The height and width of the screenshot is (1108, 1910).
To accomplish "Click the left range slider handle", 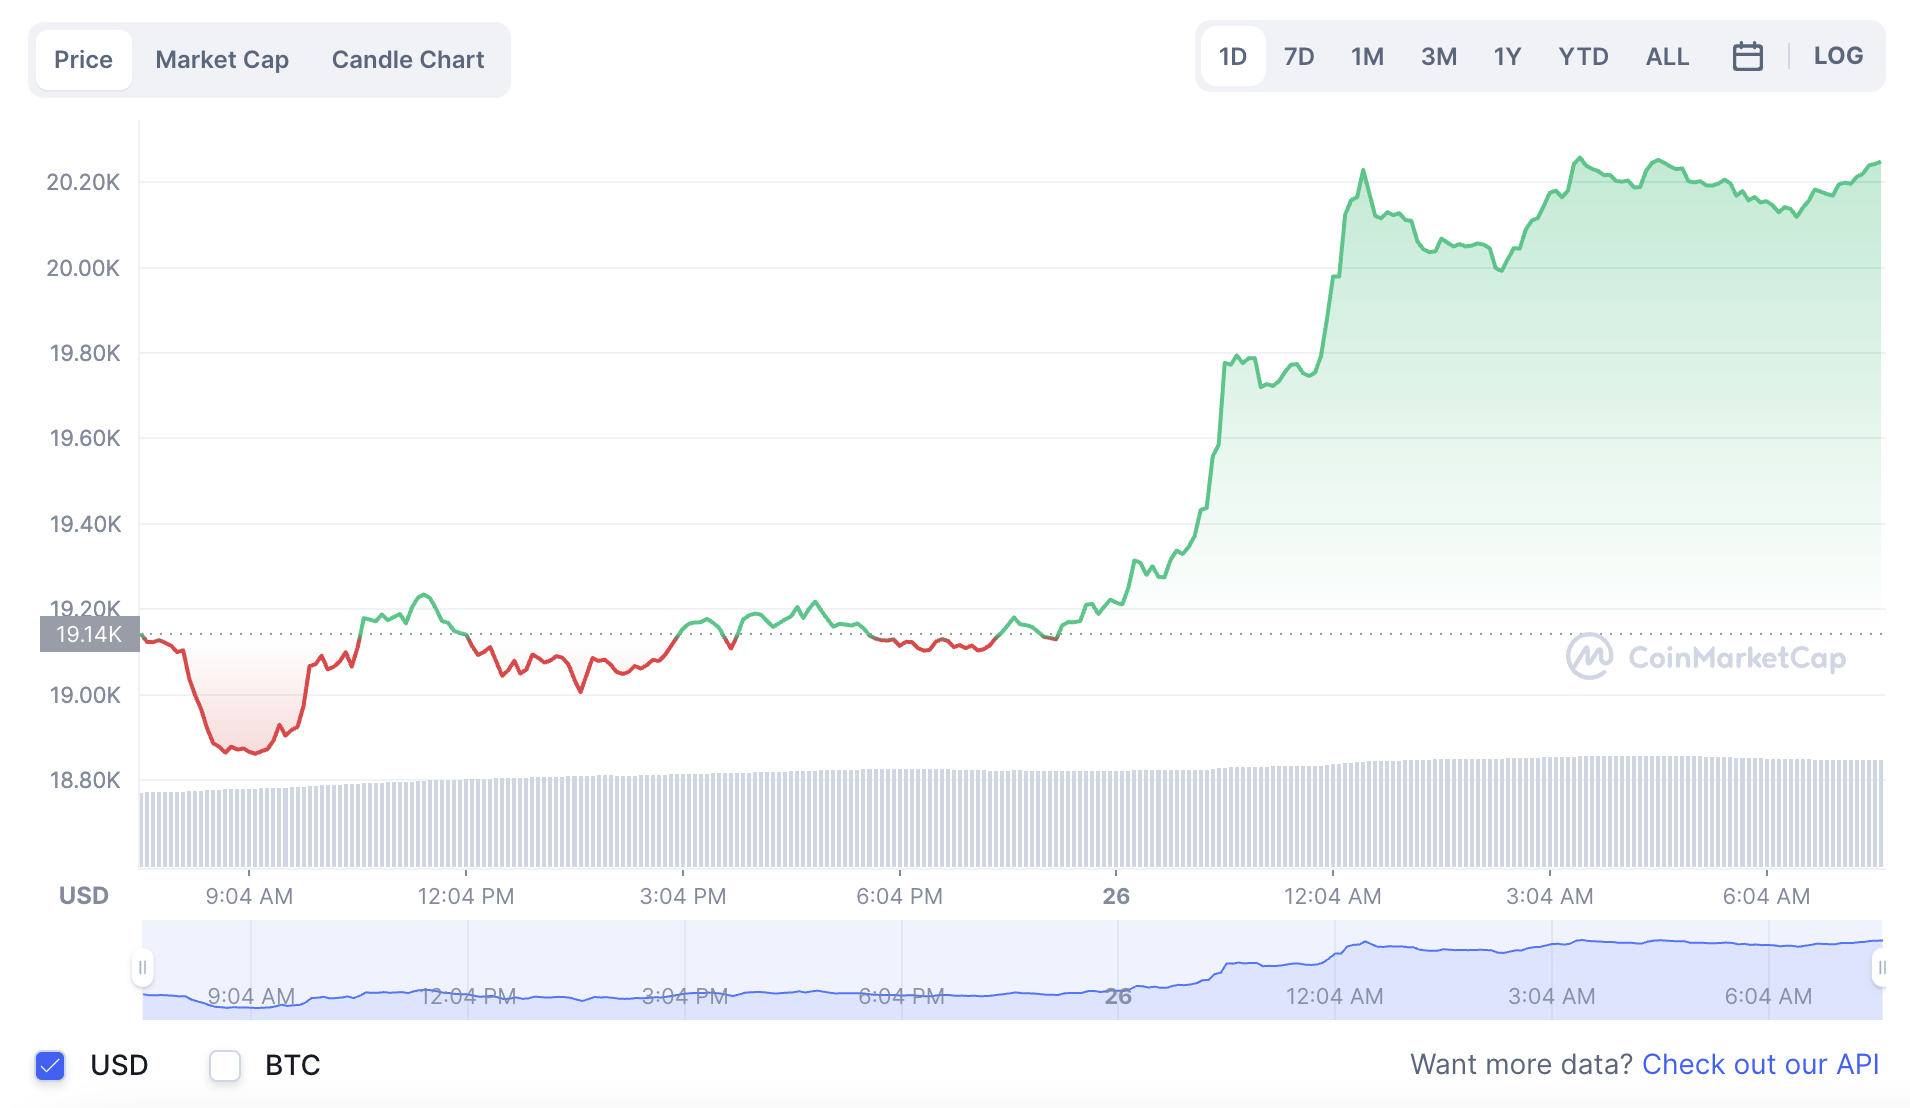I will click(x=142, y=967).
